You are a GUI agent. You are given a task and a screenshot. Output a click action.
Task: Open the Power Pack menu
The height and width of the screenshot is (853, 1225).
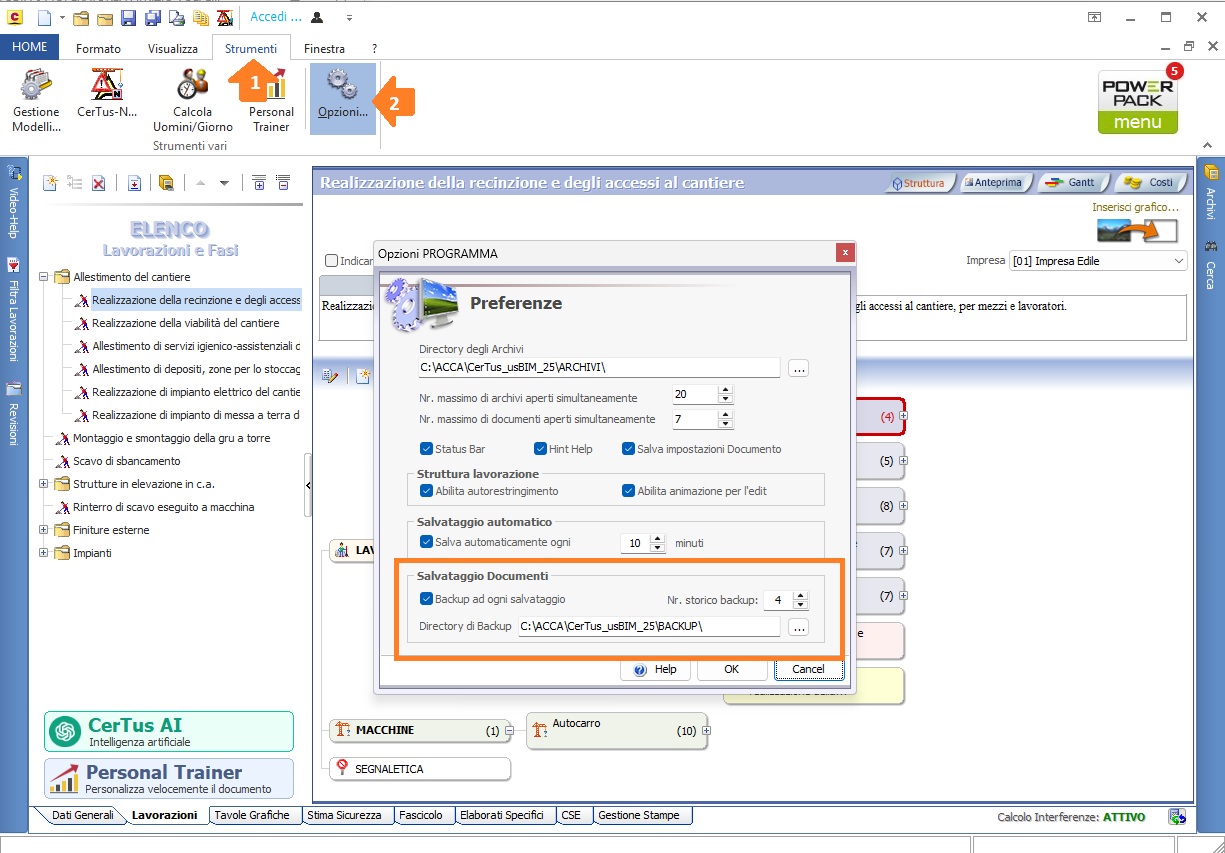tap(1137, 101)
